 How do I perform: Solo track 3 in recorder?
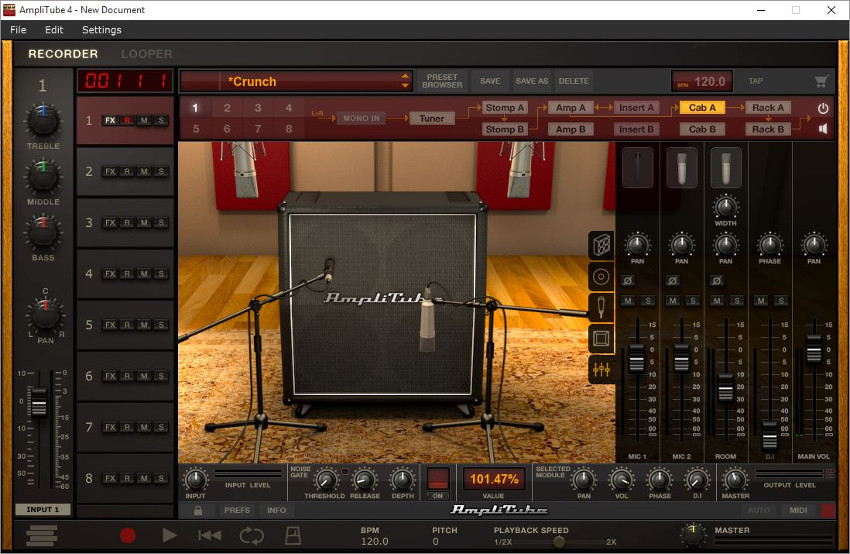click(x=161, y=223)
